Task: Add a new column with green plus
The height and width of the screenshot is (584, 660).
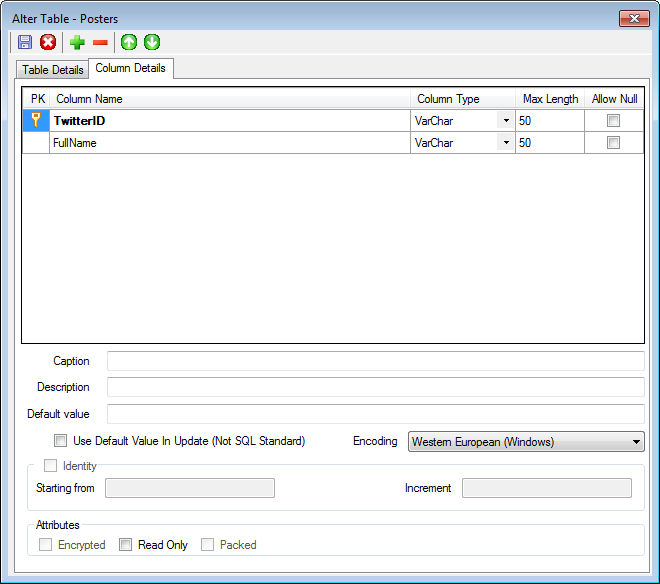Action: pos(77,43)
